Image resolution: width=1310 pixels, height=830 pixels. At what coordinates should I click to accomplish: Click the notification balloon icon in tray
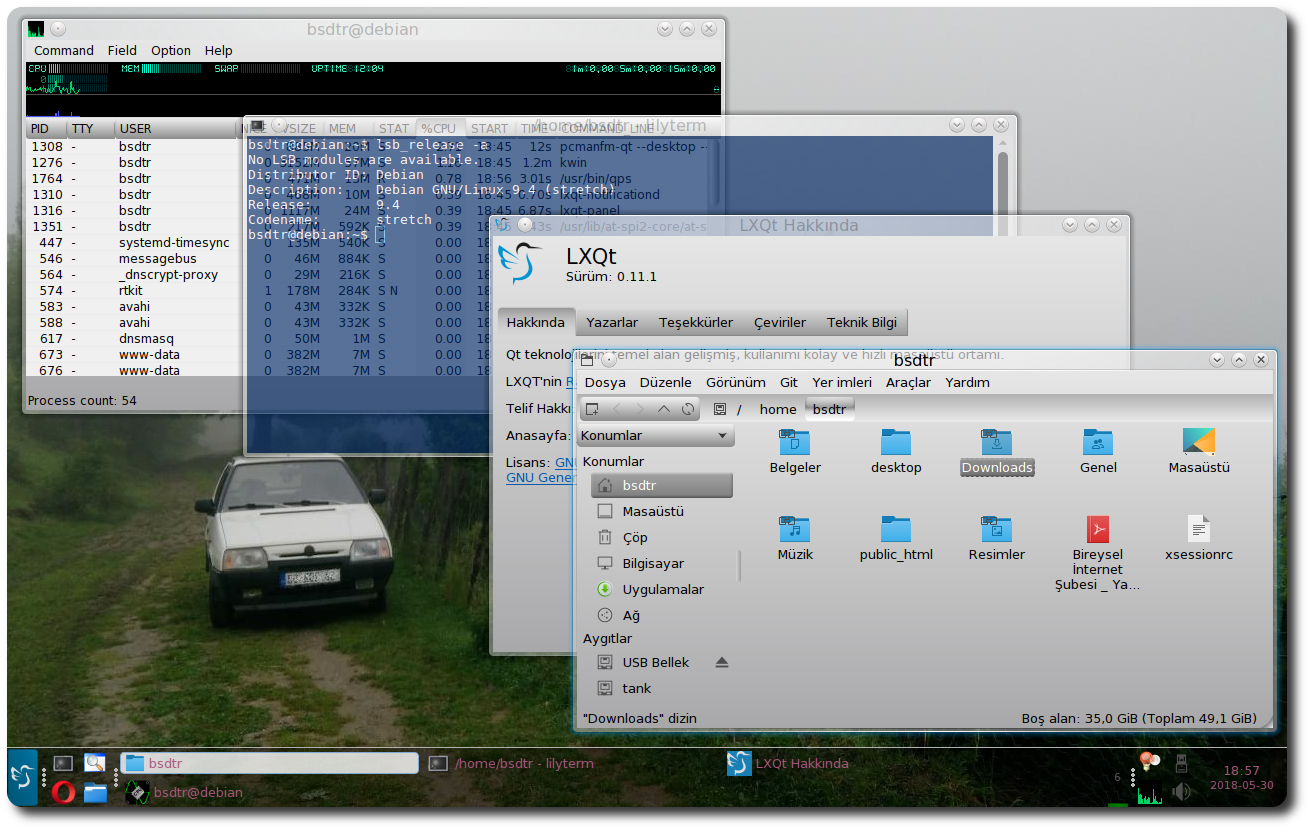pyautogui.click(x=1149, y=762)
